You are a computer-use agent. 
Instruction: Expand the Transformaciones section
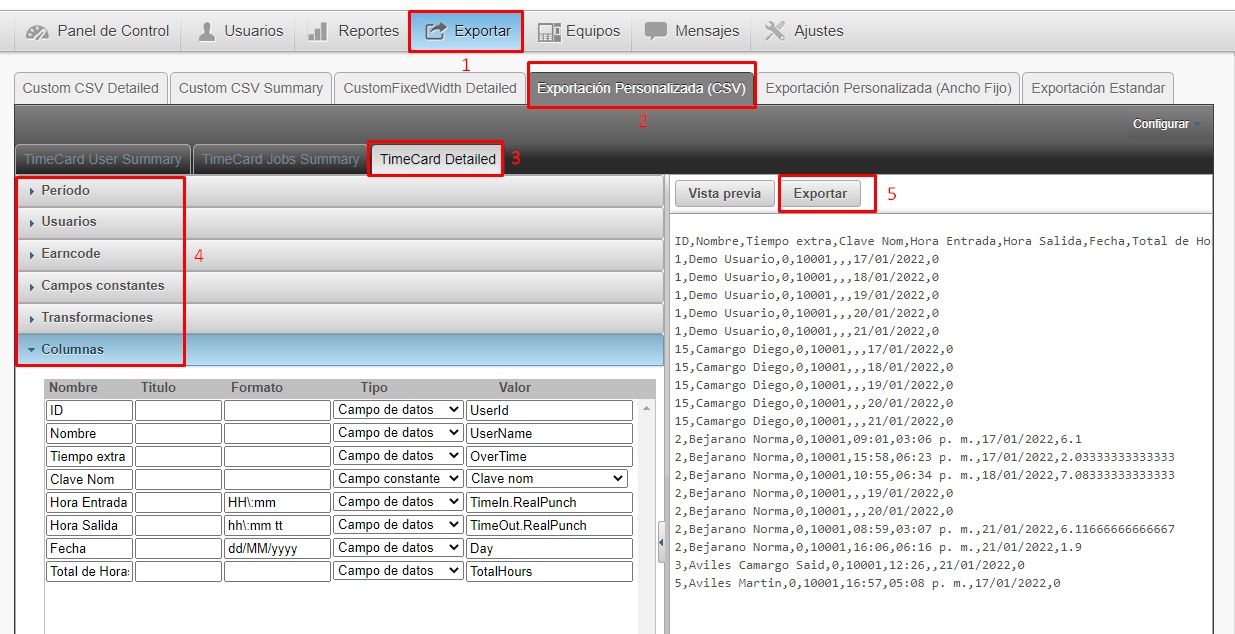[96, 318]
